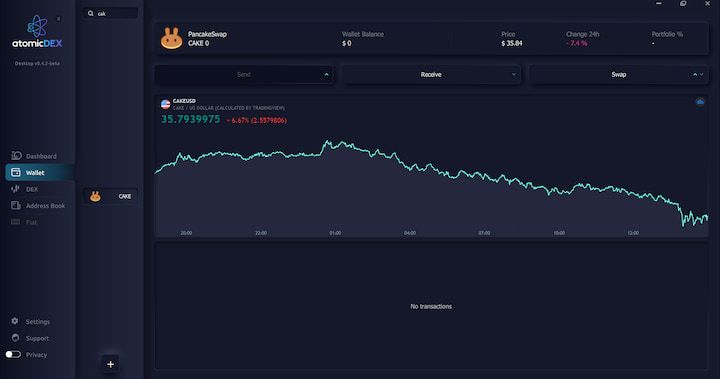Click the Swap button
The width and height of the screenshot is (720, 379).
[619, 74]
